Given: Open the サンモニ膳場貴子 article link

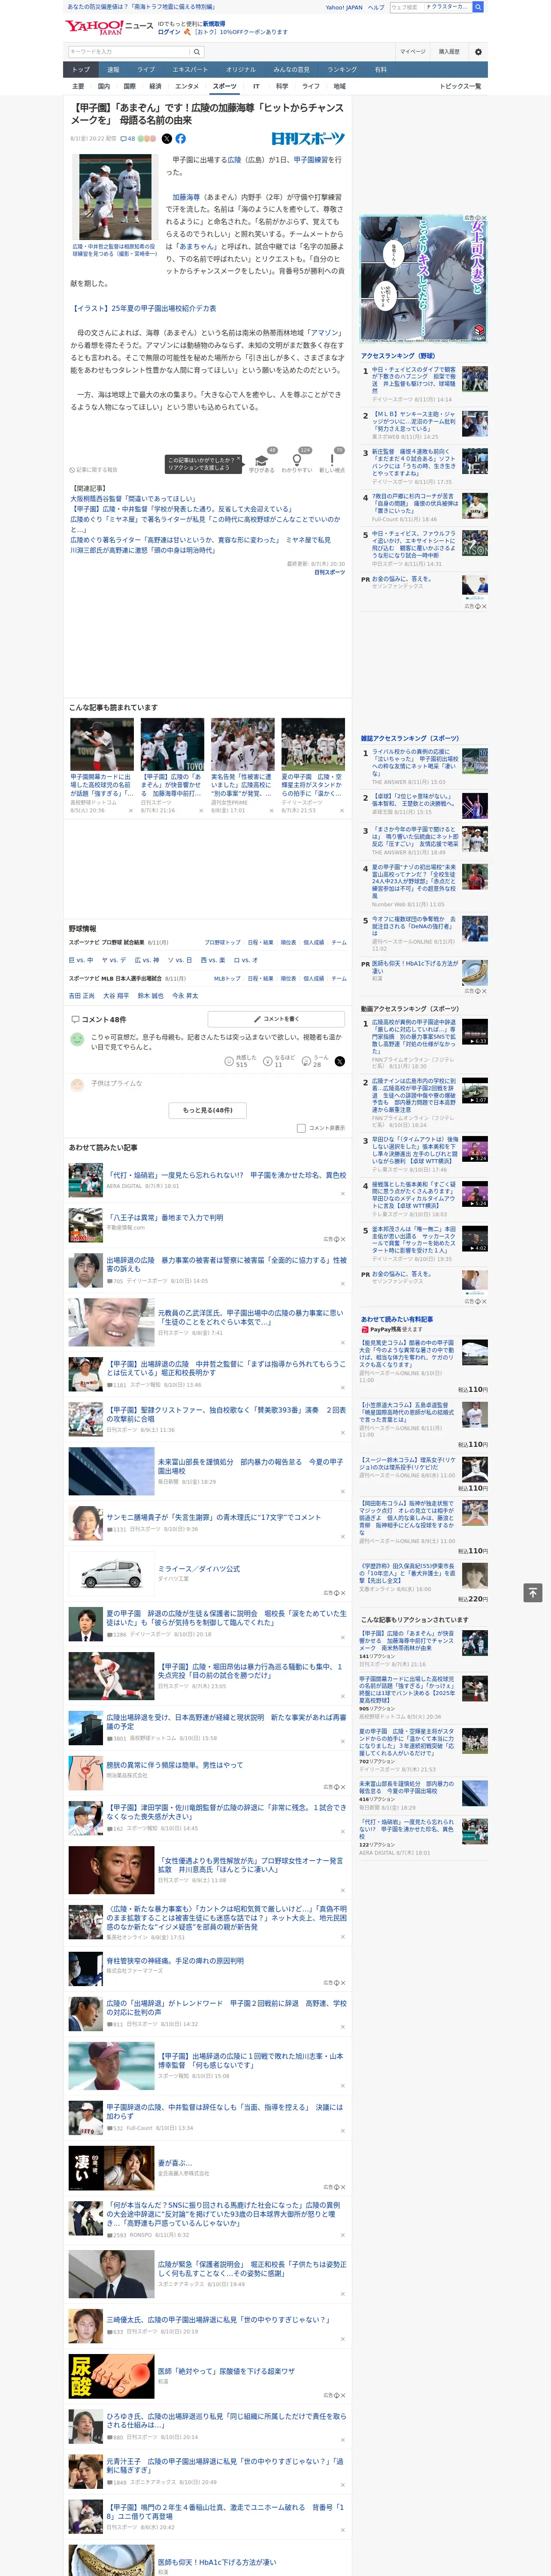Looking at the screenshot, I should pyautogui.click(x=214, y=1517).
